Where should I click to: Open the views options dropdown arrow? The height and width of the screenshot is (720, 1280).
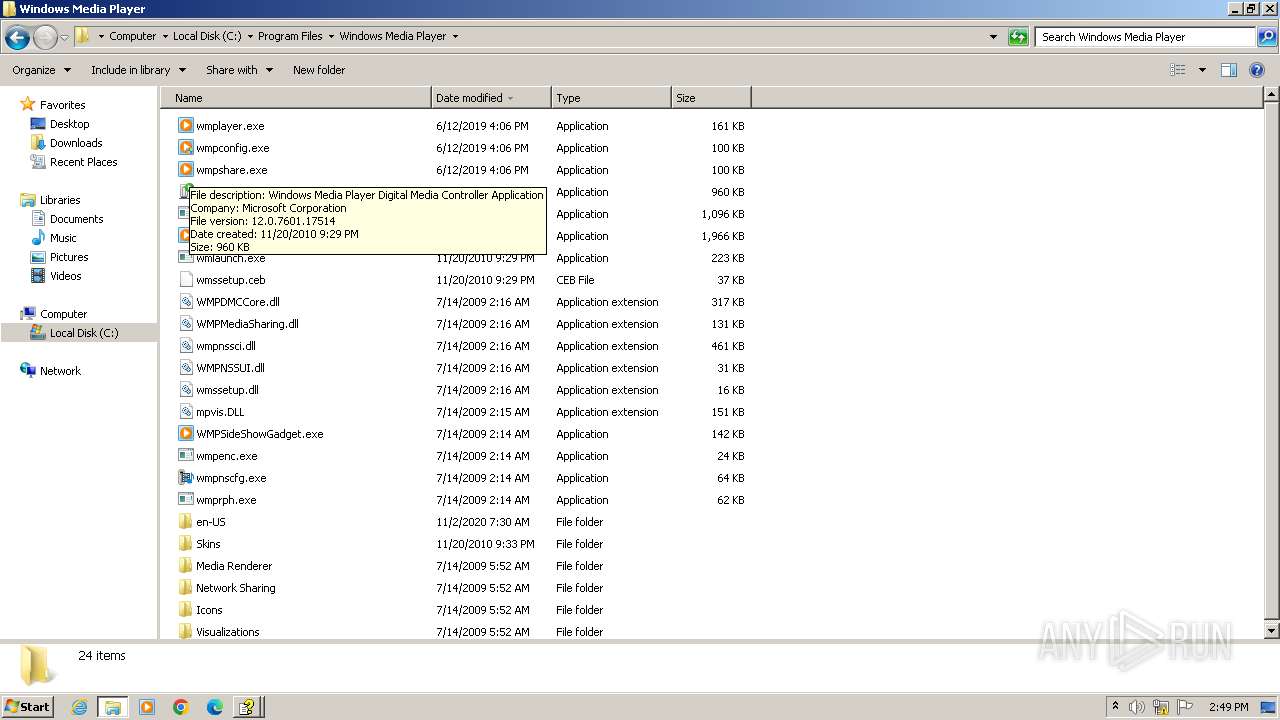coord(1202,70)
